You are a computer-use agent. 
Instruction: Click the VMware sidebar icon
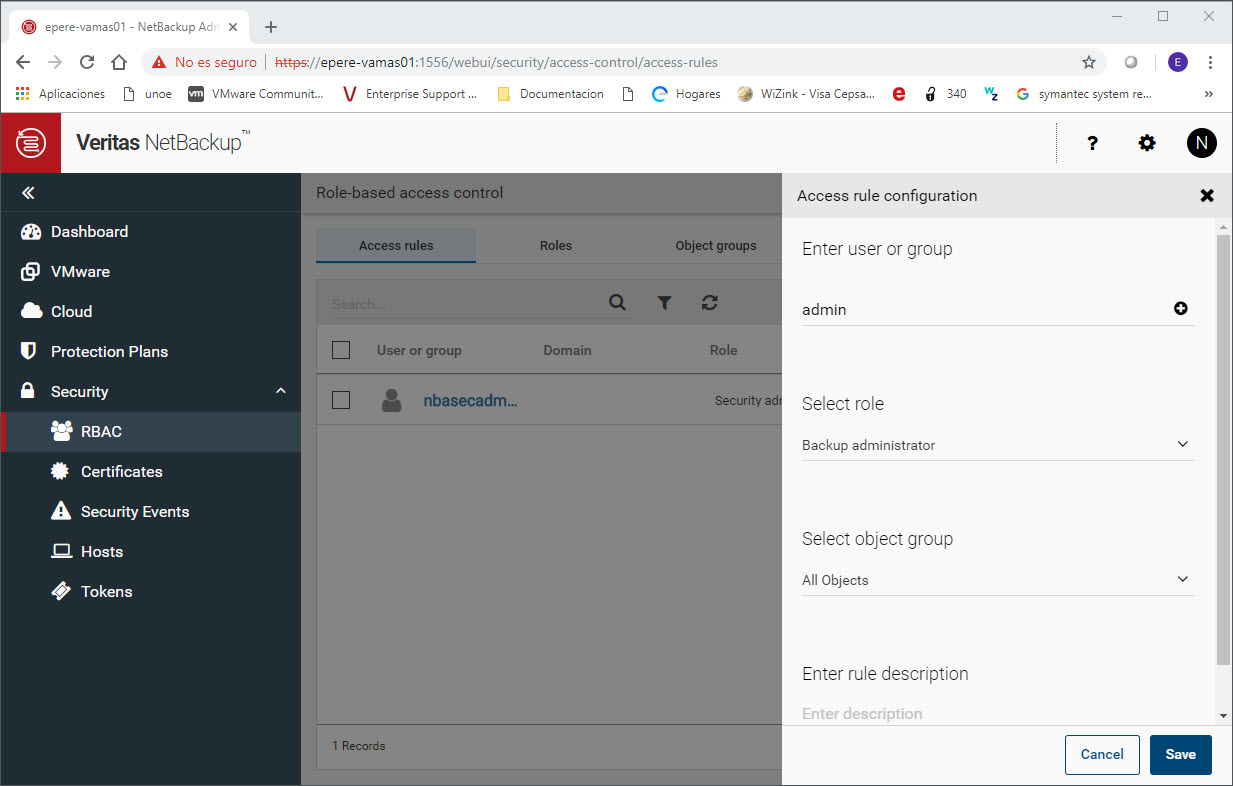click(x=31, y=271)
